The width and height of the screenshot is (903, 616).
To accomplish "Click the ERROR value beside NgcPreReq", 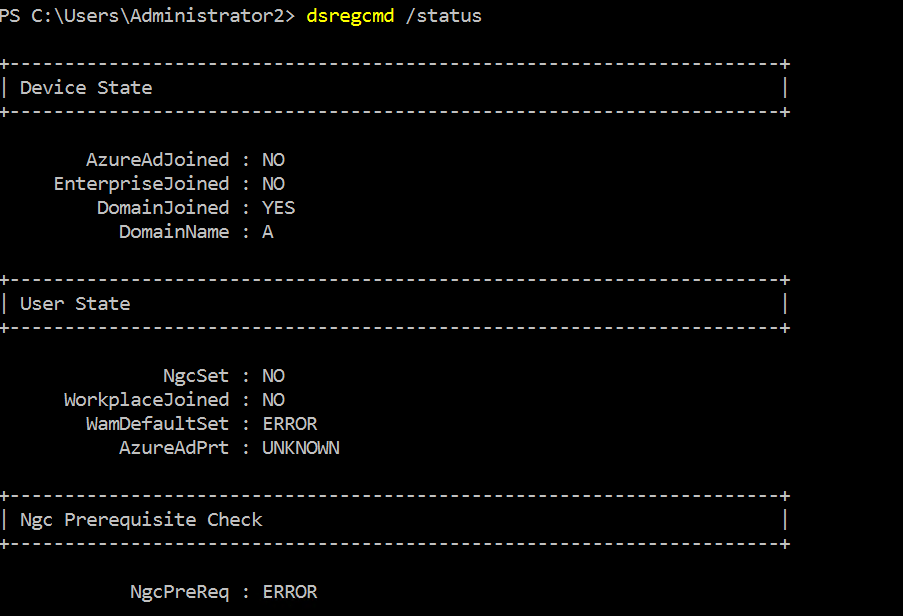I will 290,592.
